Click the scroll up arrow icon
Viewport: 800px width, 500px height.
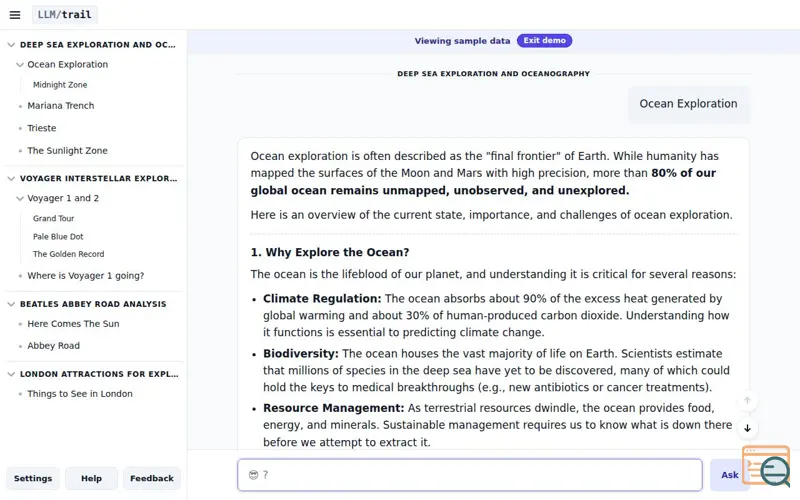[x=747, y=401]
